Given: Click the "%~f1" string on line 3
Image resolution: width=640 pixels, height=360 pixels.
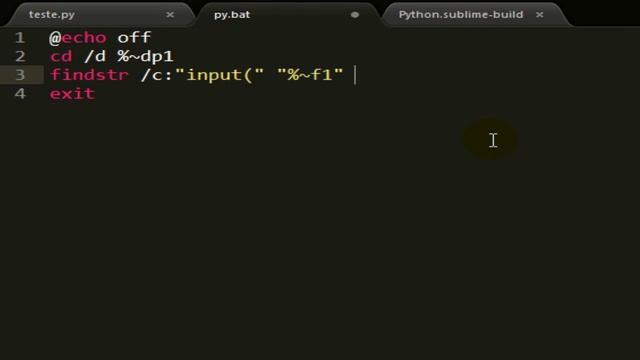Looking at the screenshot, I should [x=310, y=75].
